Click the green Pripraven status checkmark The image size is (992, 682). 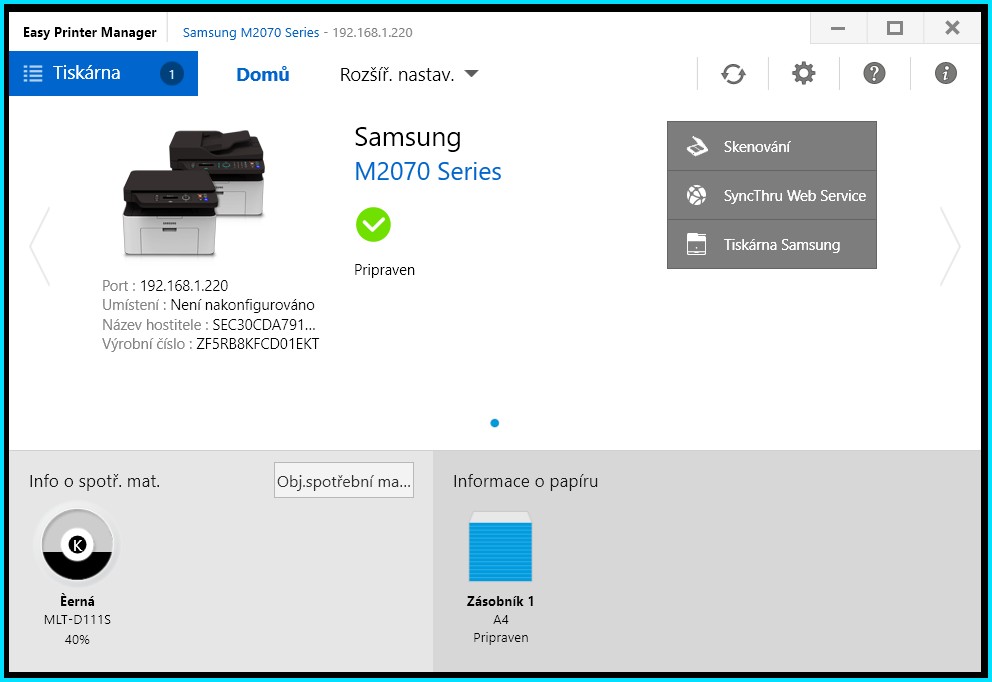pos(373,225)
